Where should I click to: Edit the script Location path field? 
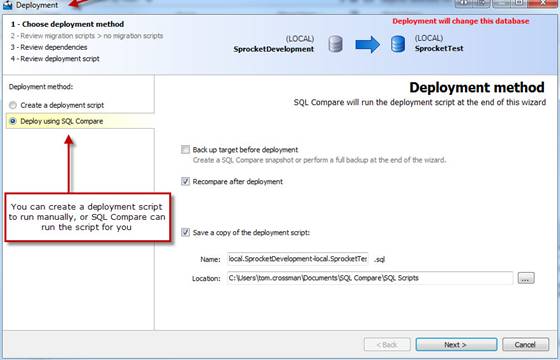[370, 278]
